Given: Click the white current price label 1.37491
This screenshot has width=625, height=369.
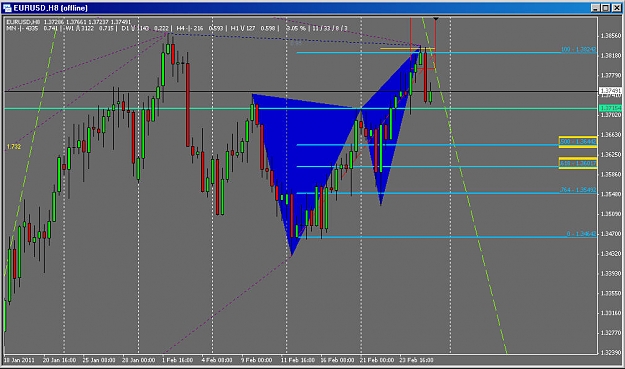Looking at the screenshot, I should click(610, 91).
